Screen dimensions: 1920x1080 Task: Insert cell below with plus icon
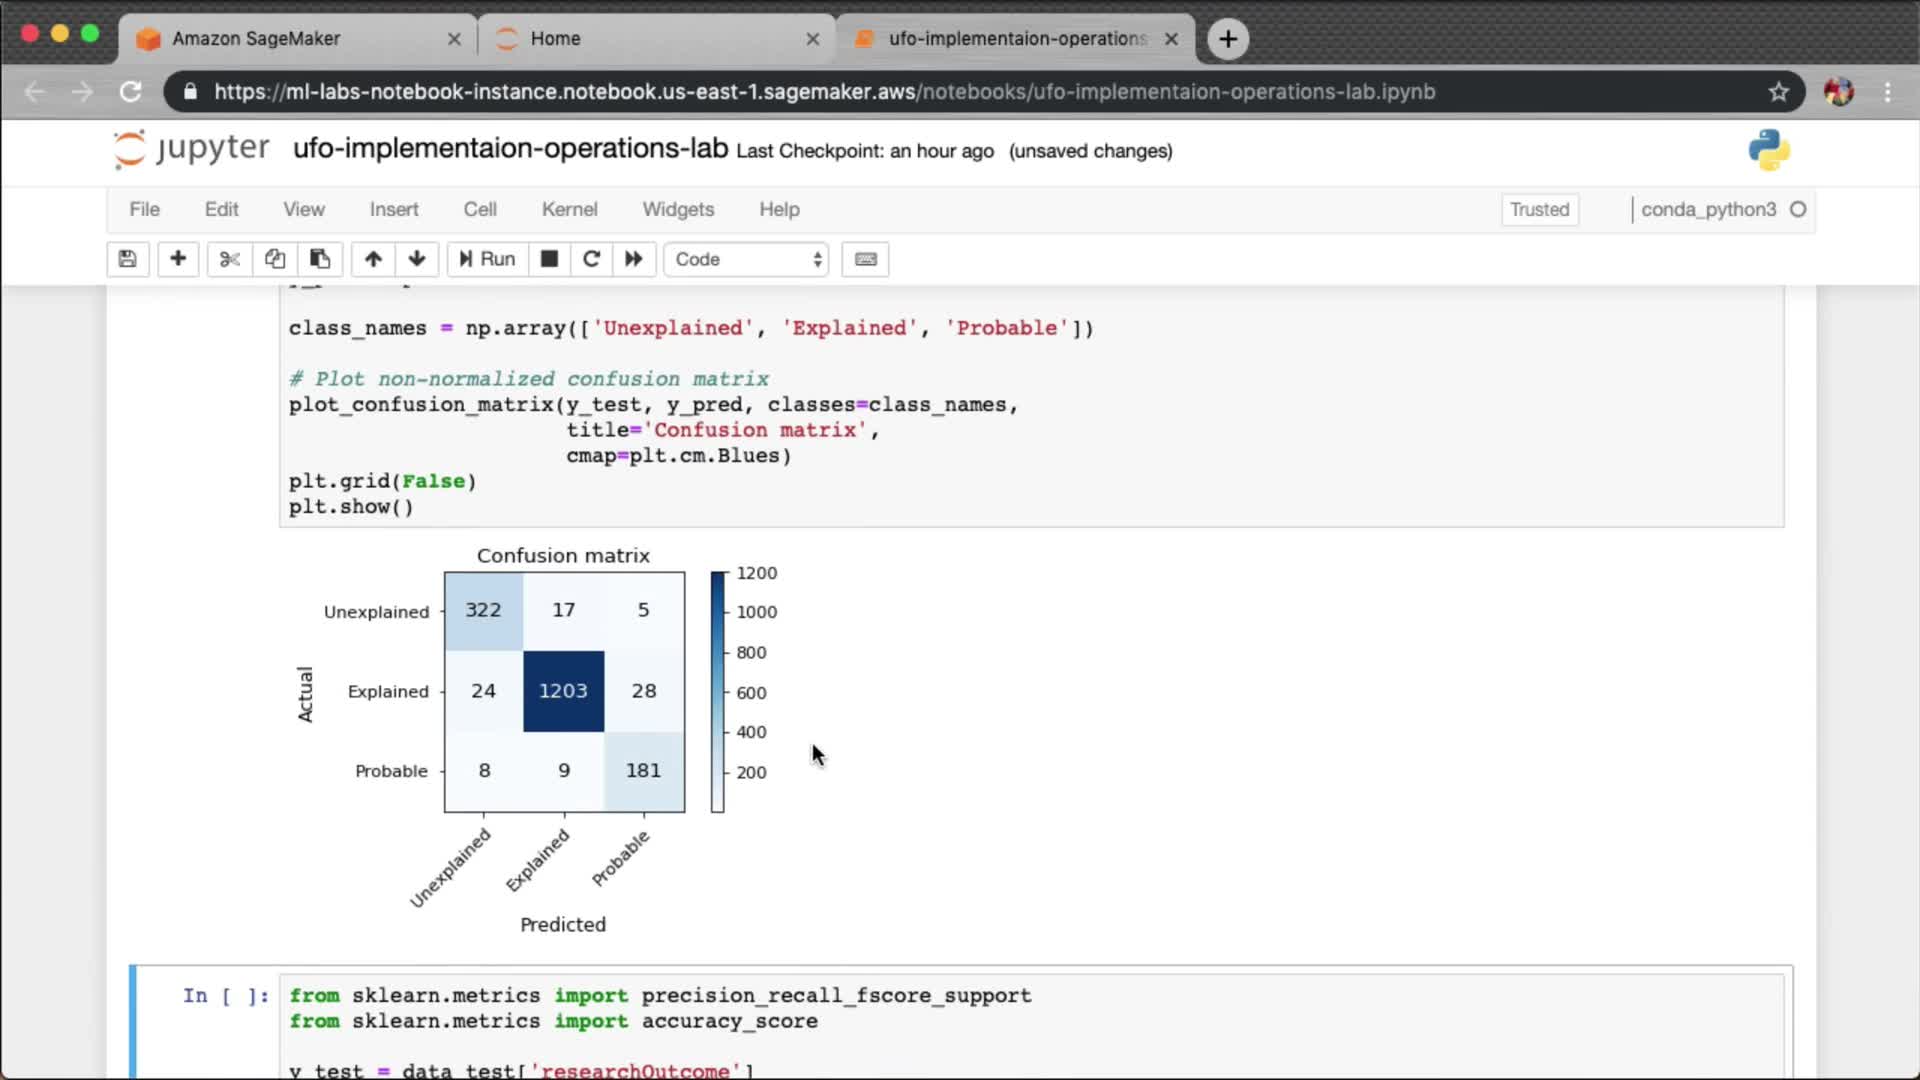[178, 259]
